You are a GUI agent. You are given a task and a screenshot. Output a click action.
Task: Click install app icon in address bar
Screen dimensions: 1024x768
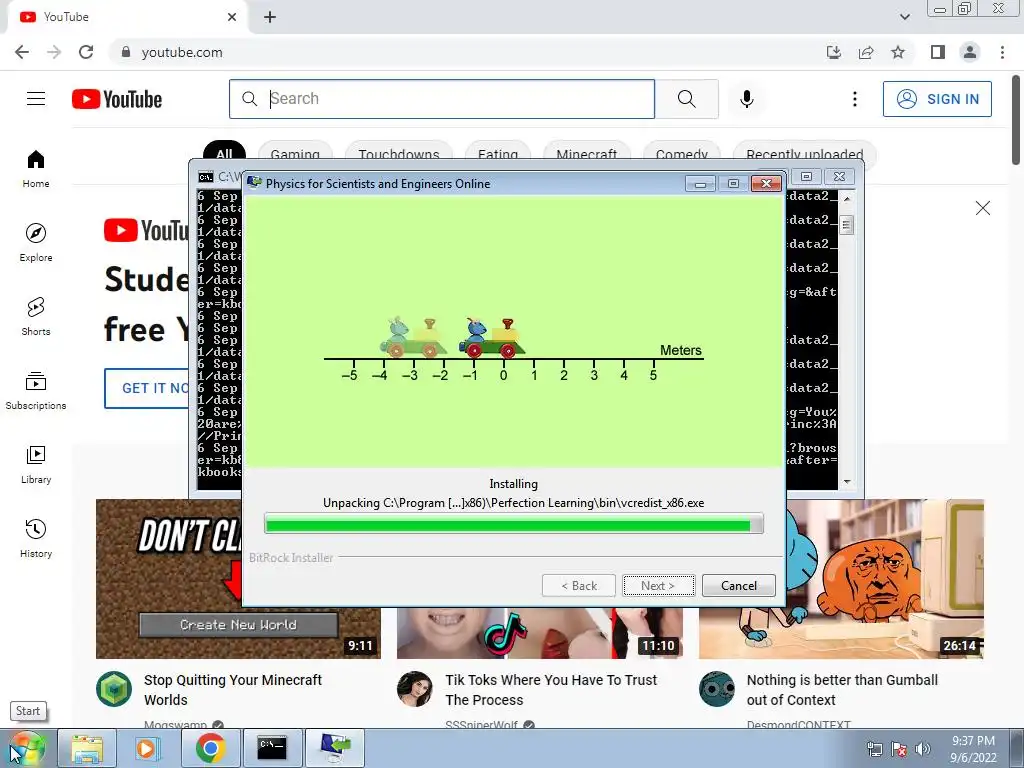pos(833,52)
